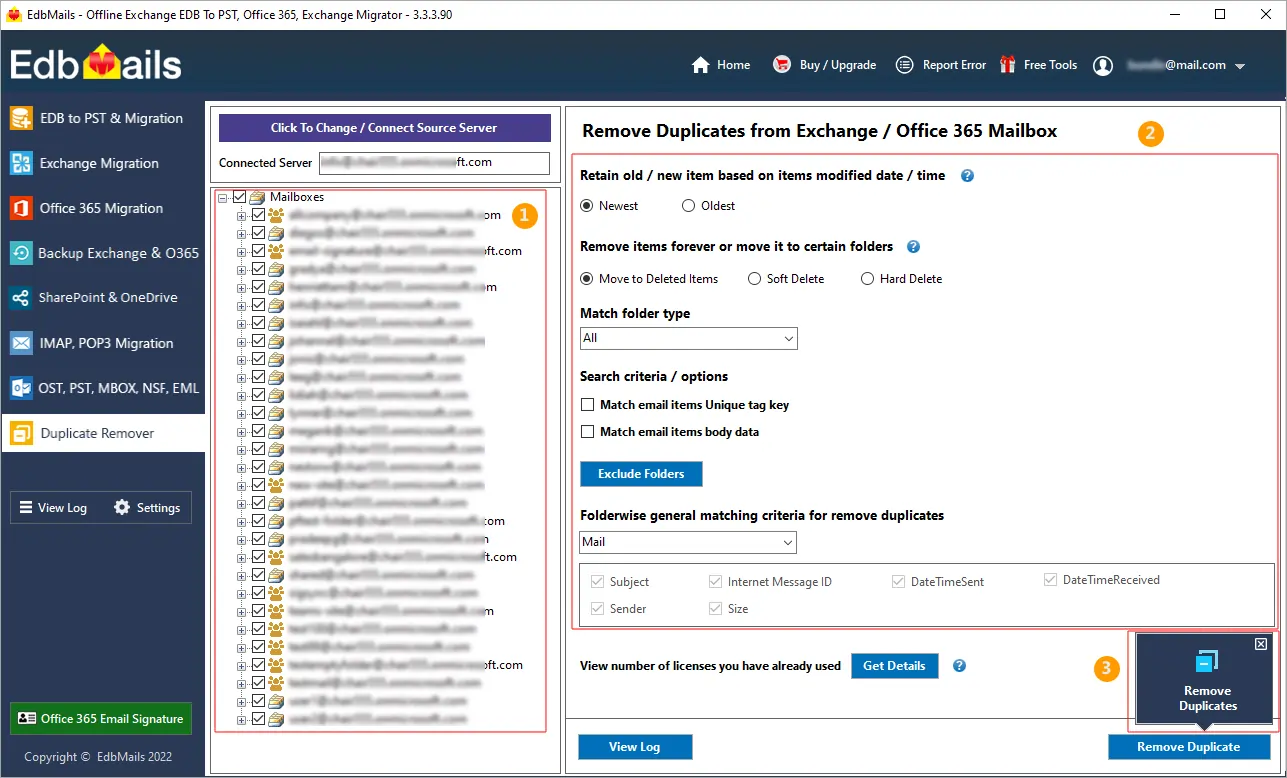Open Buy / Upgrade cart link
Screen dimensions: 1287x778
coord(824,65)
